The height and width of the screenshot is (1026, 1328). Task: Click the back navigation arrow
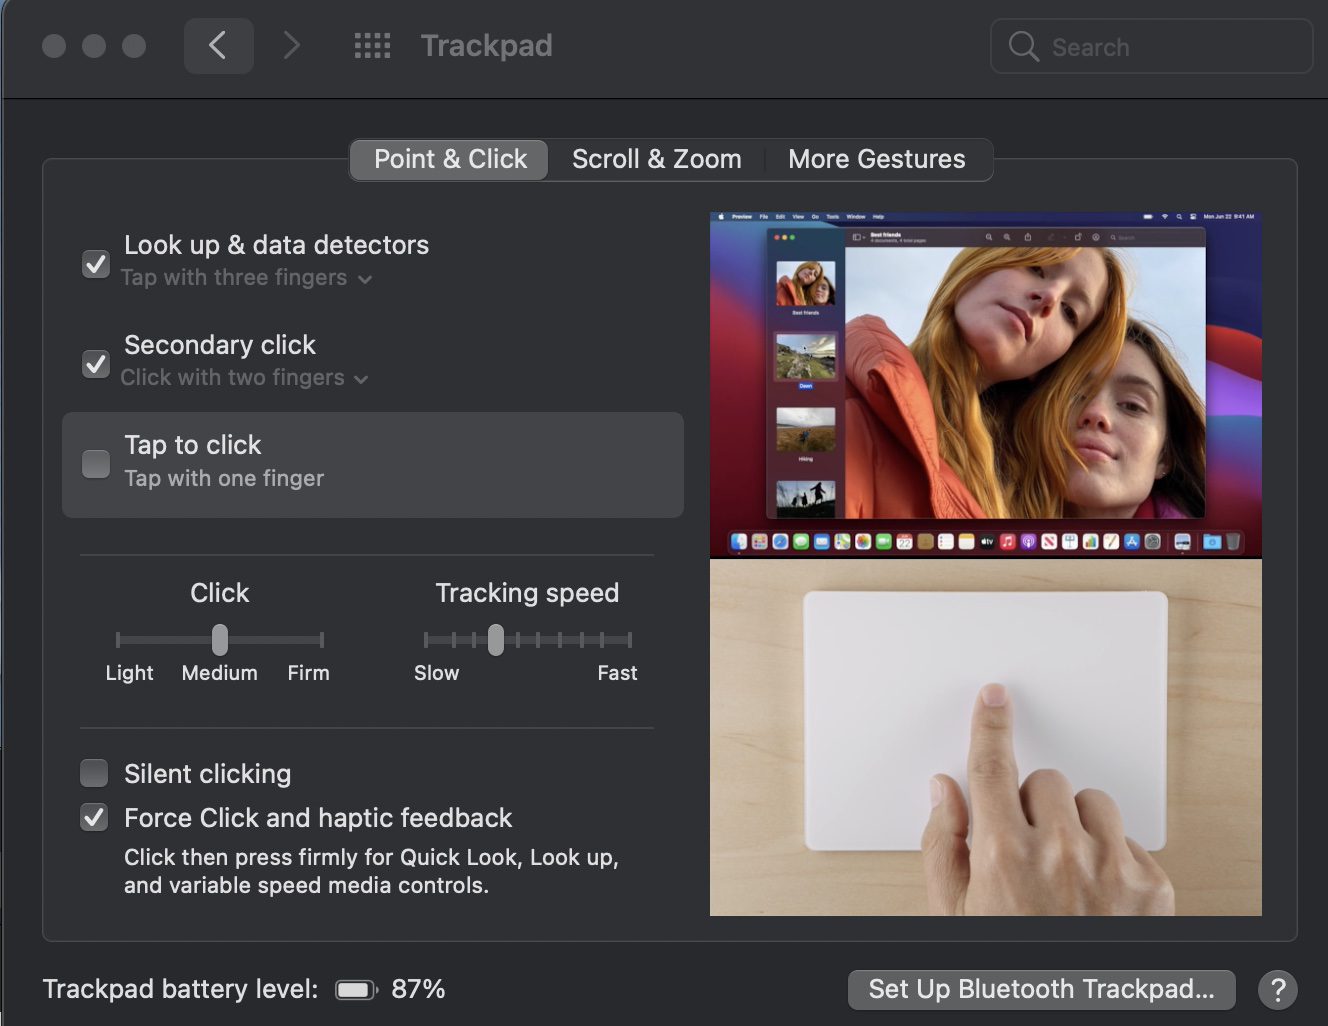click(x=218, y=46)
